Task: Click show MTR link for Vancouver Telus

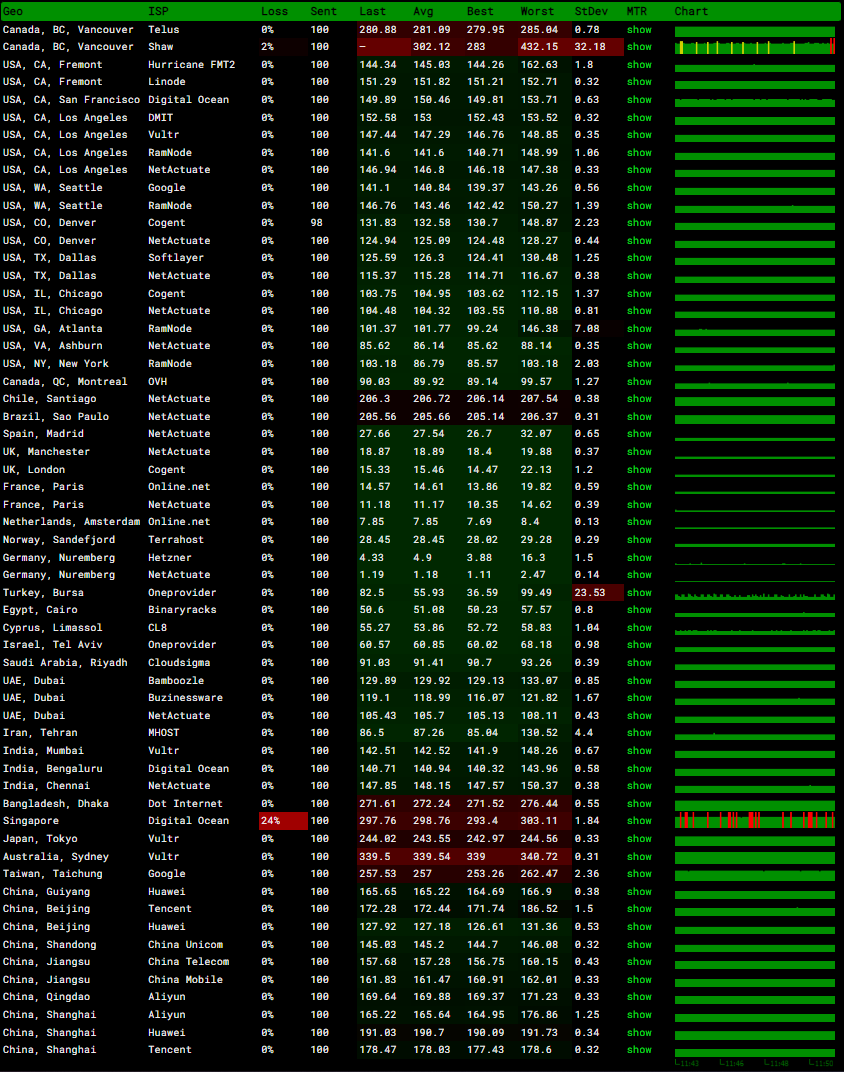Action: coord(639,29)
